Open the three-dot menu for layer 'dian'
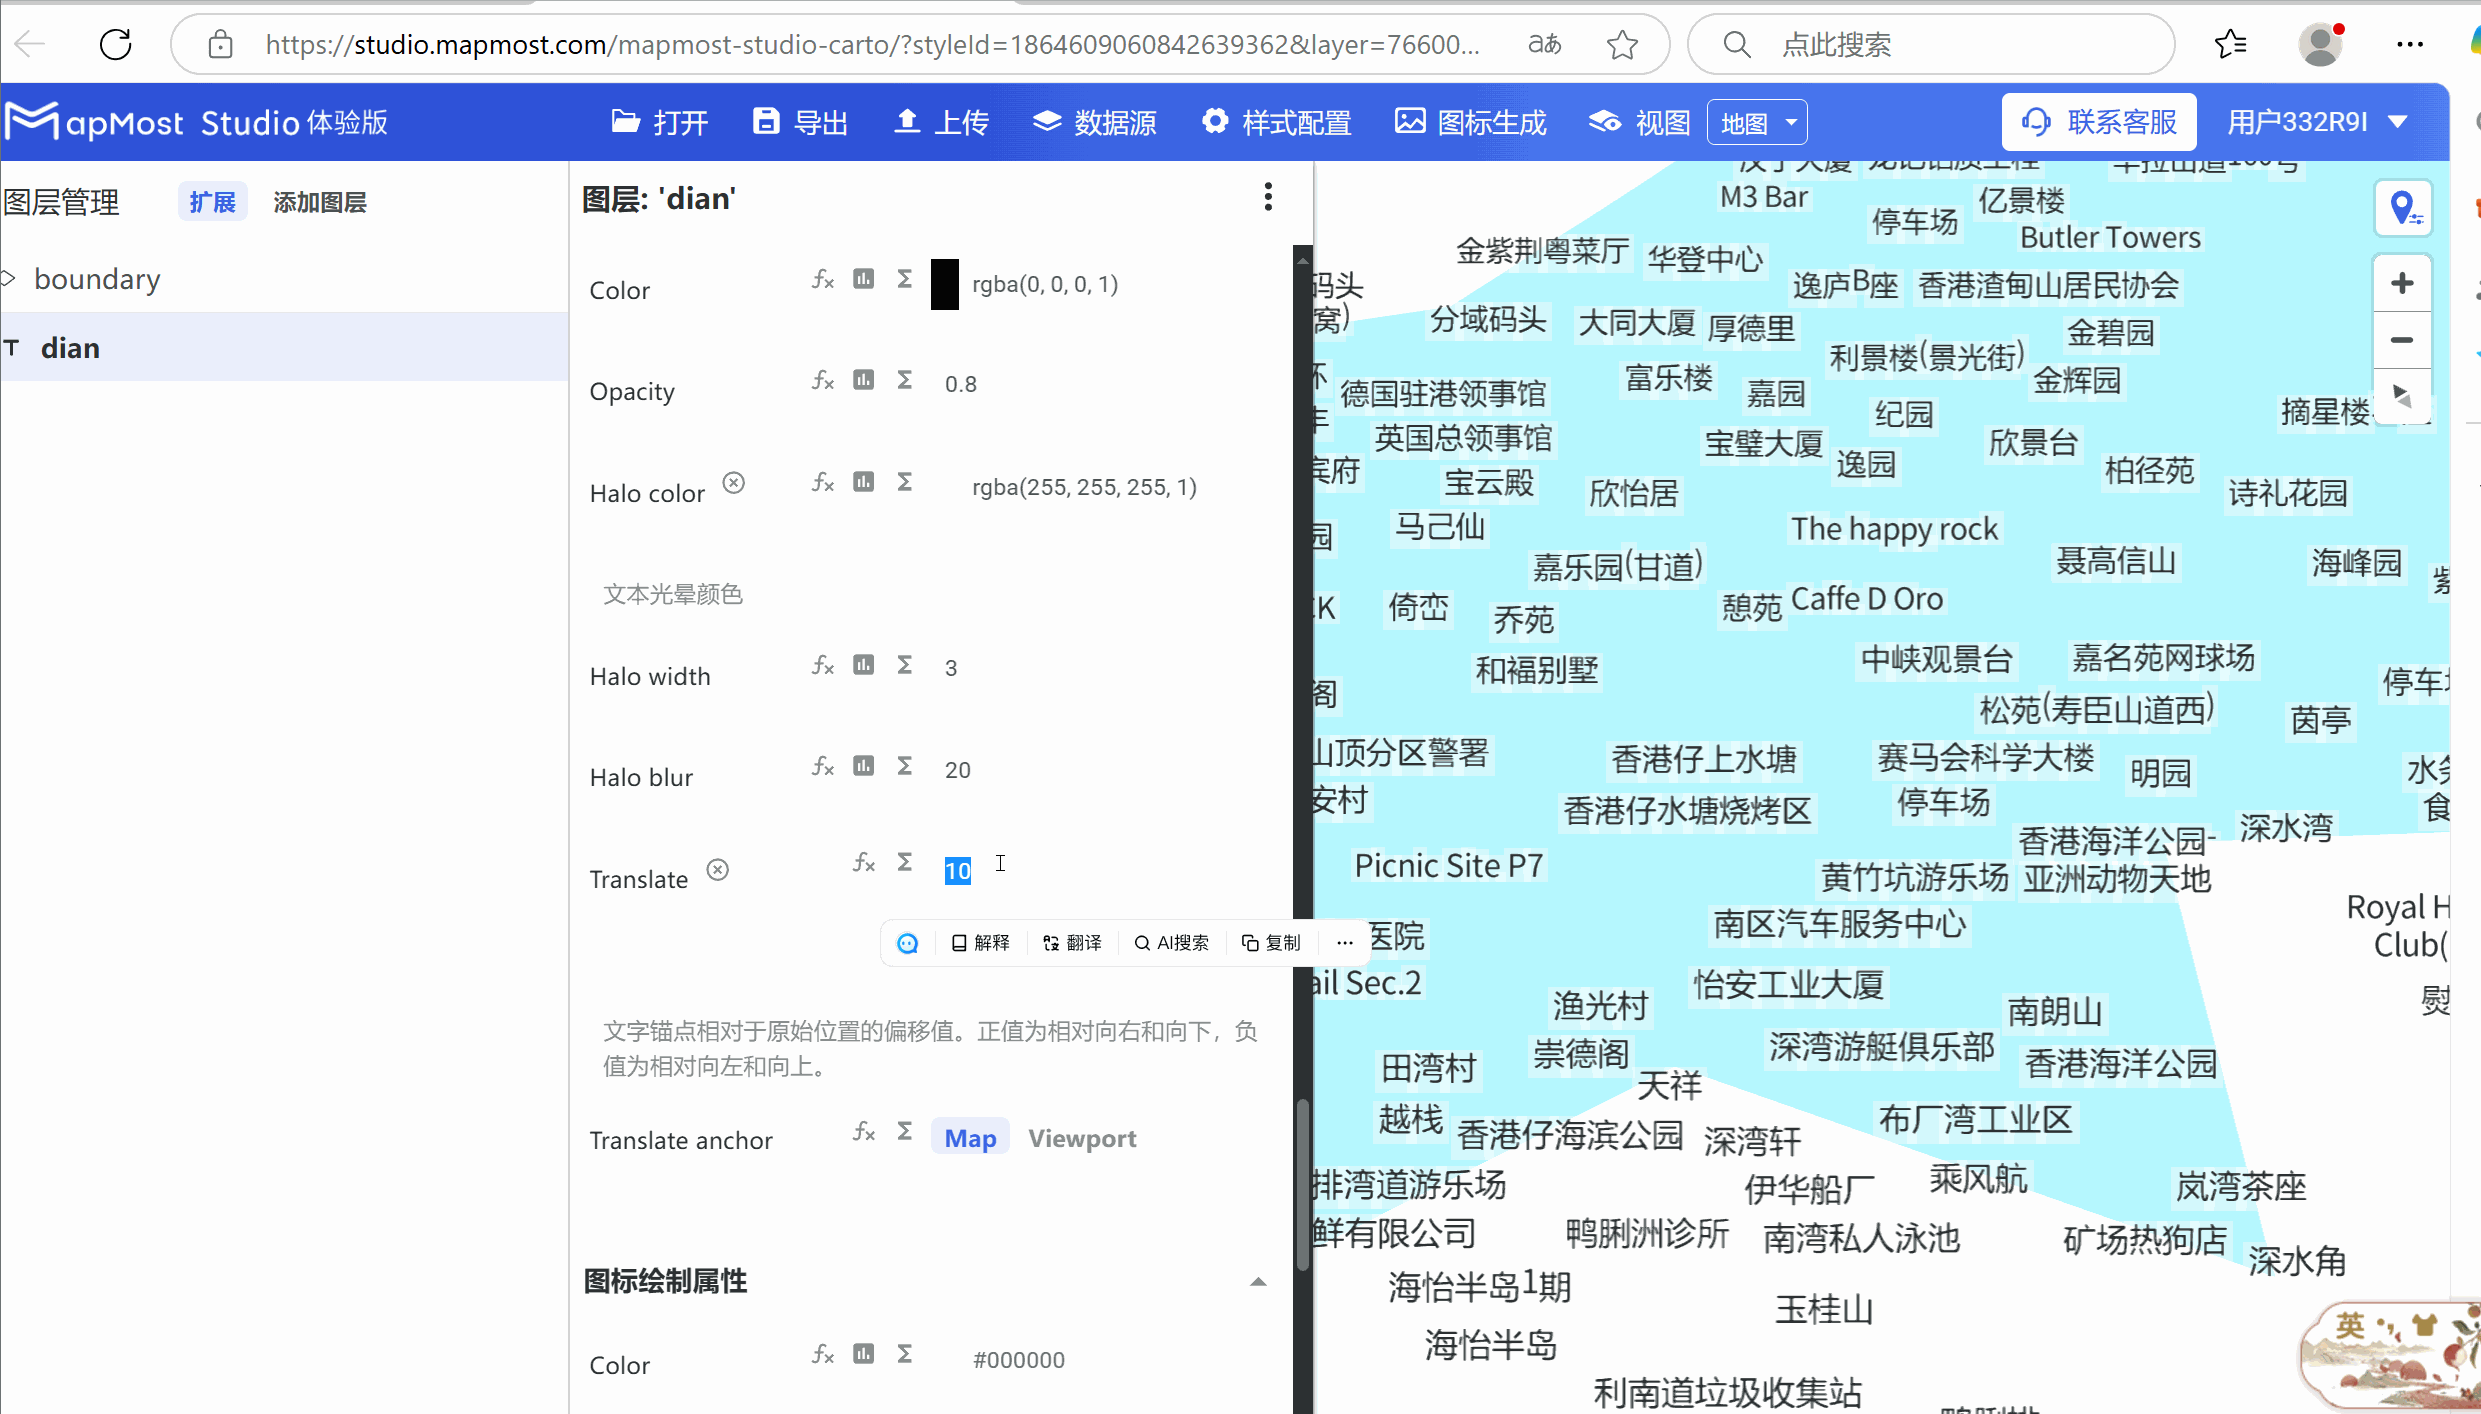The height and width of the screenshot is (1414, 2481). click(1268, 197)
